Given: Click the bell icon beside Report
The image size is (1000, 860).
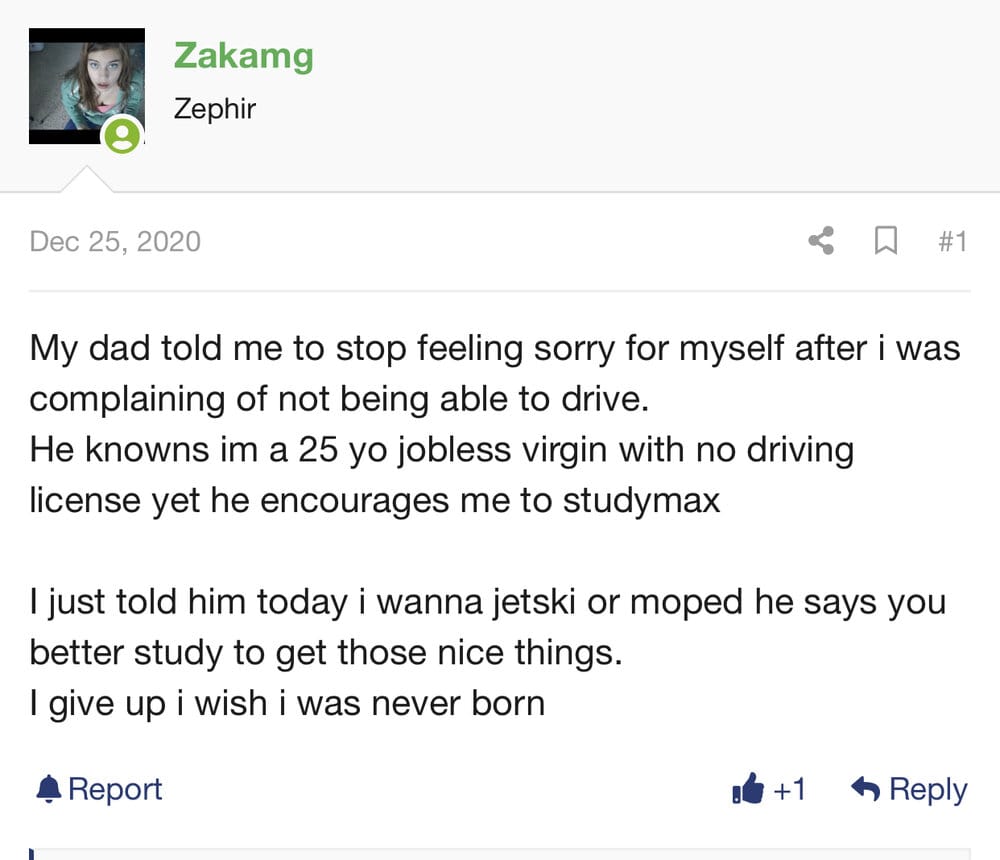Looking at the screenshot, I should [x=48, y=789].
